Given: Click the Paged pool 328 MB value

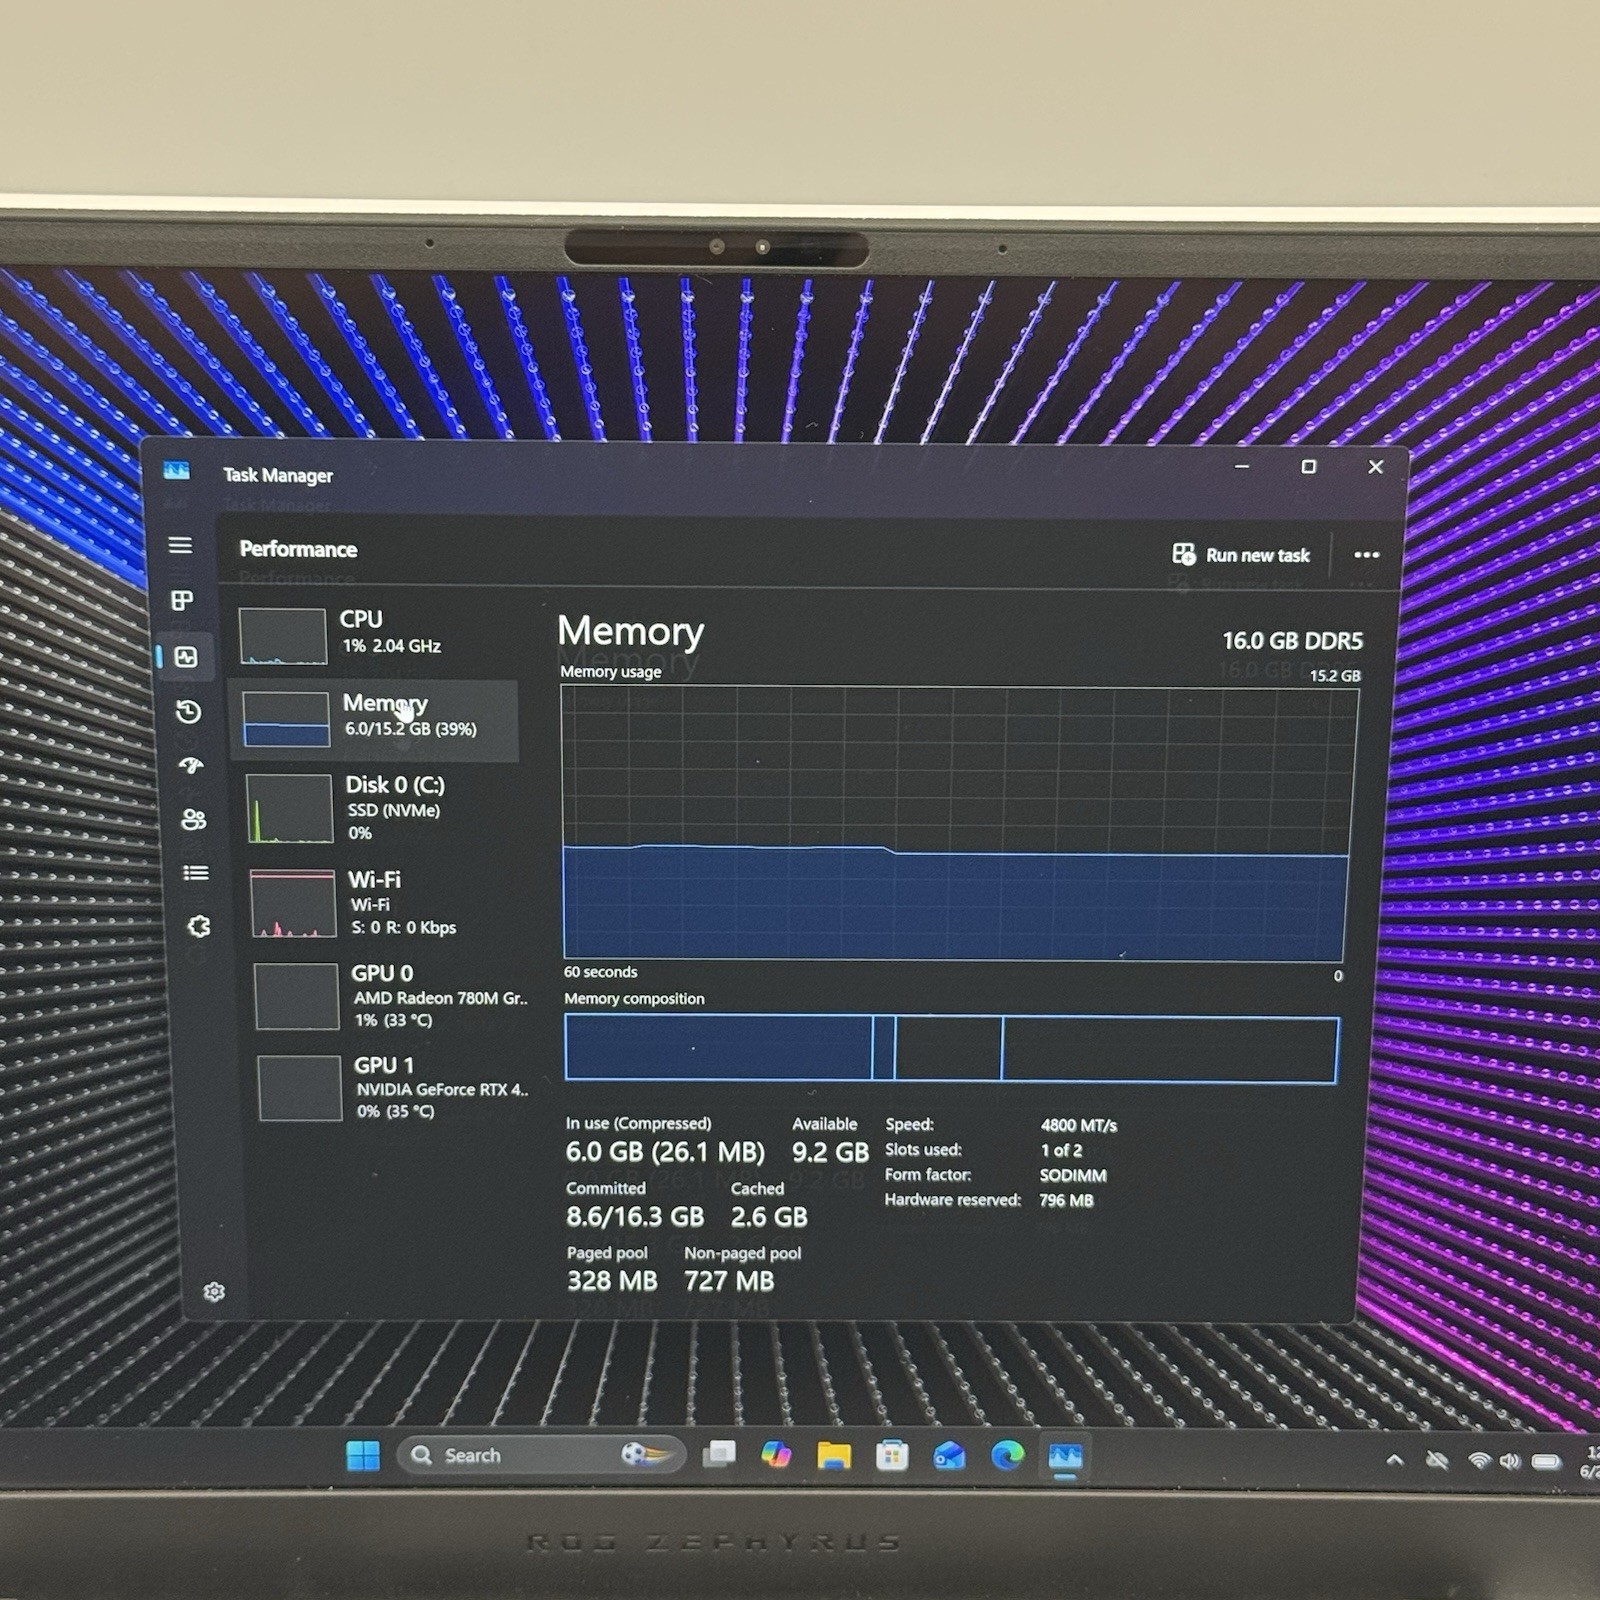Looking at the screenshot, I should point(612,1281).
